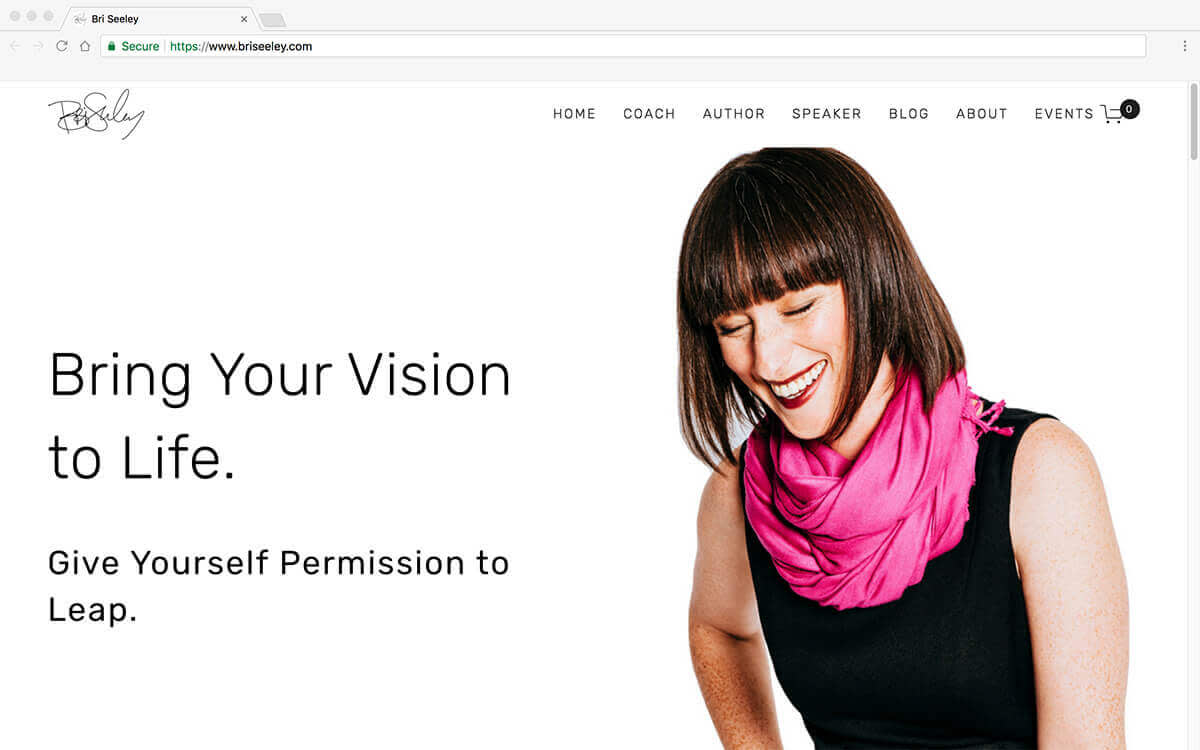Select the ABOUT navigation item
Screen dimensions: 1200x750
pos(982,114)
